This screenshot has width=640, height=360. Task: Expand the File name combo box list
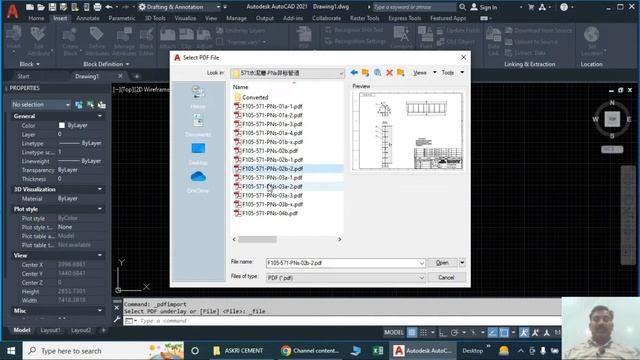point(422,263)
